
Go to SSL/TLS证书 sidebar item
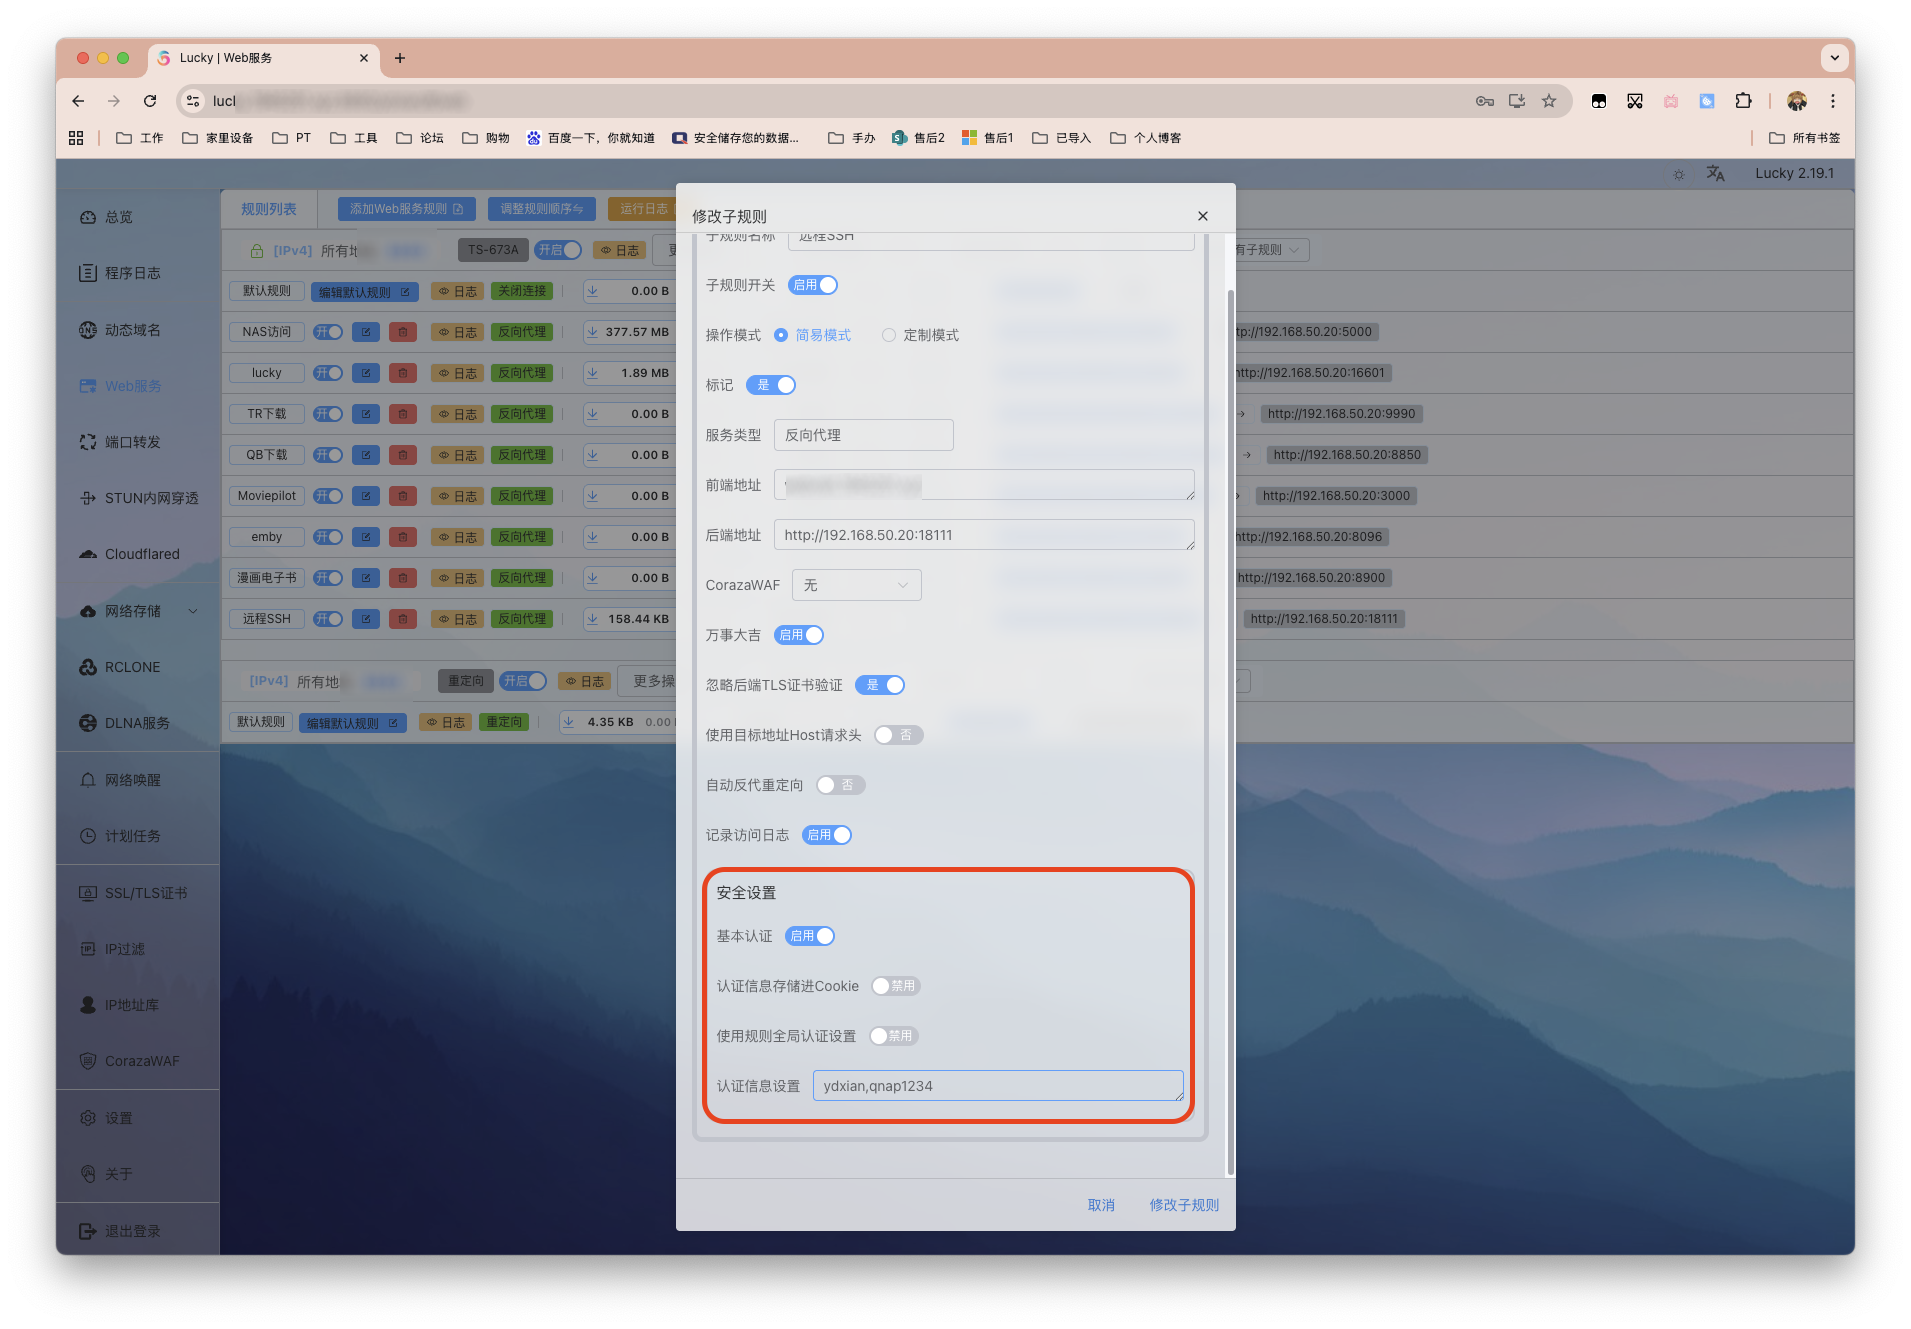click(145, 893)
